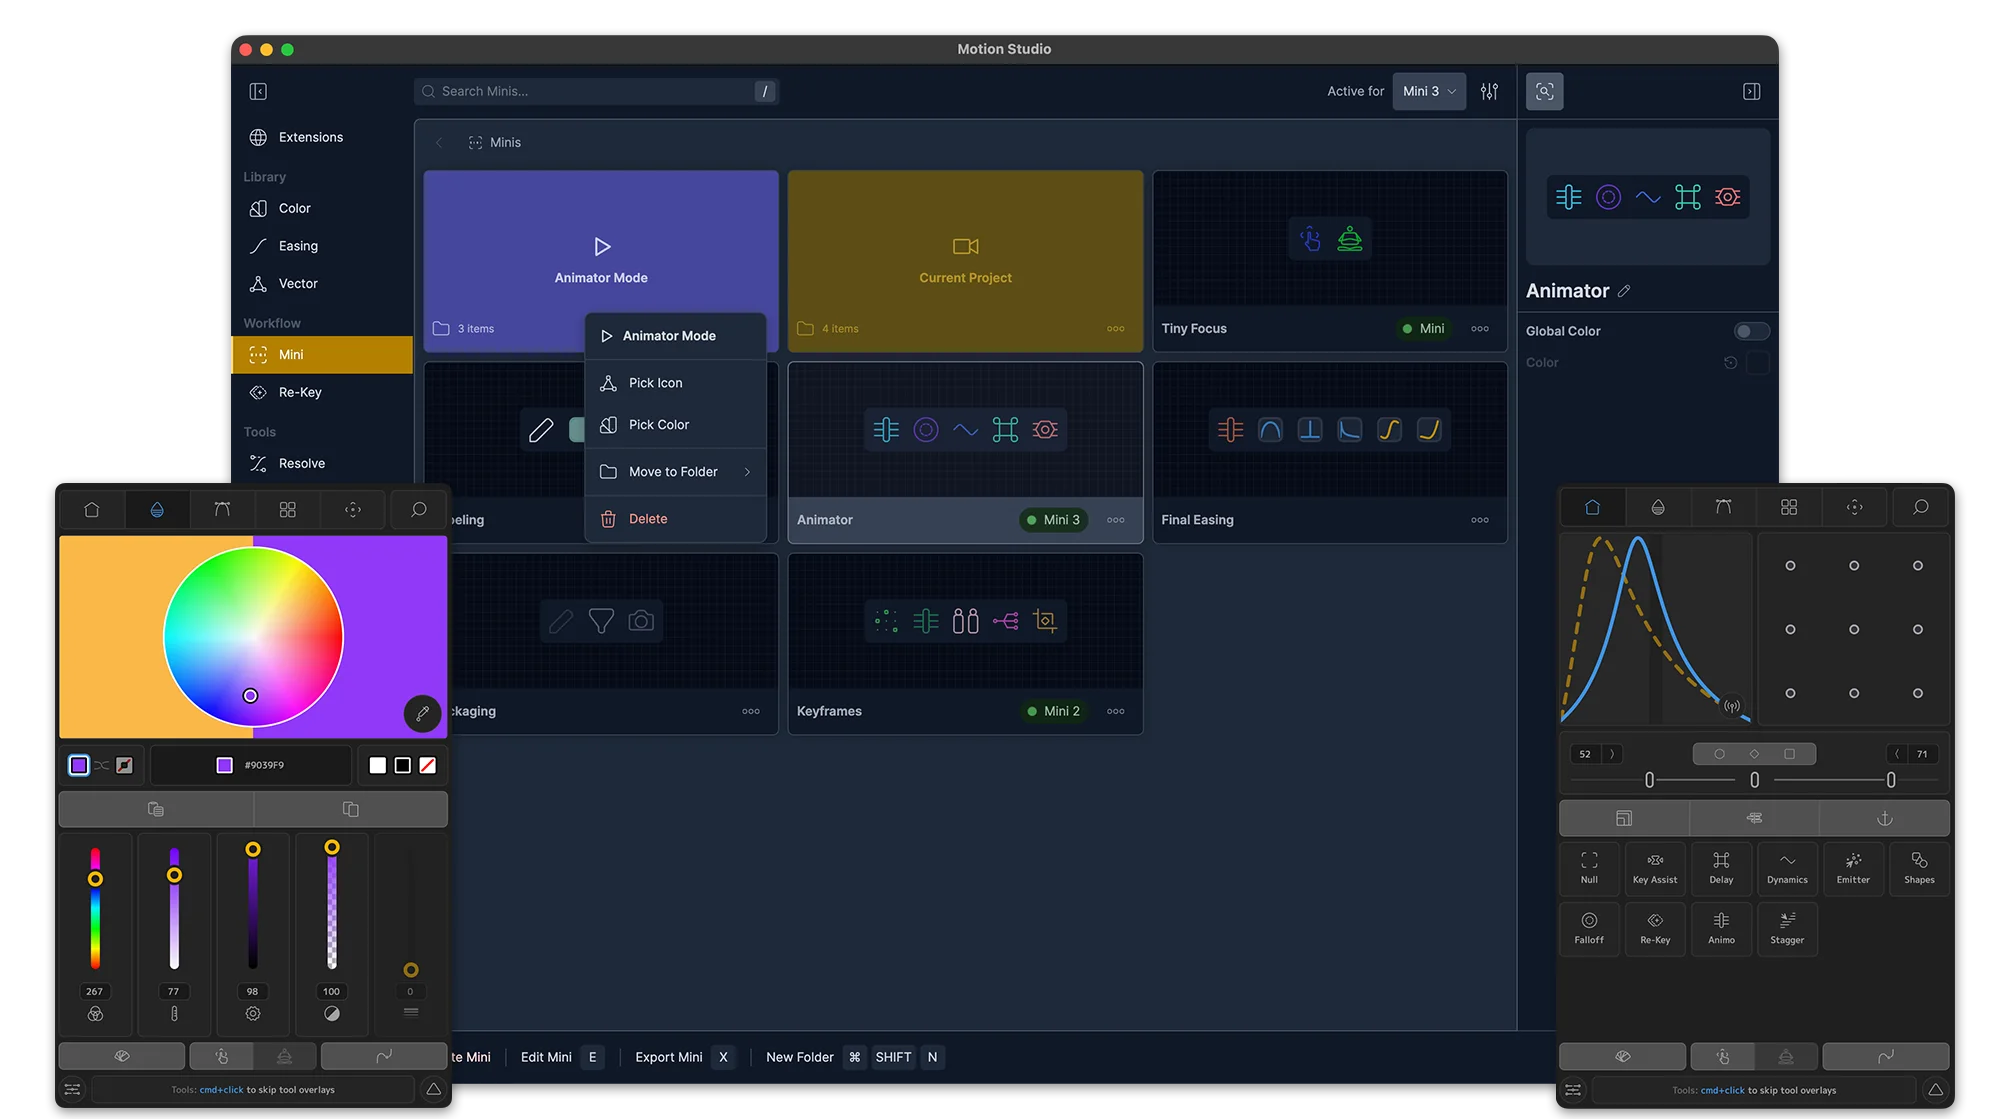Click the eyedropper button on color wheel
The image size is (2000, 1119).
[423, 713]
